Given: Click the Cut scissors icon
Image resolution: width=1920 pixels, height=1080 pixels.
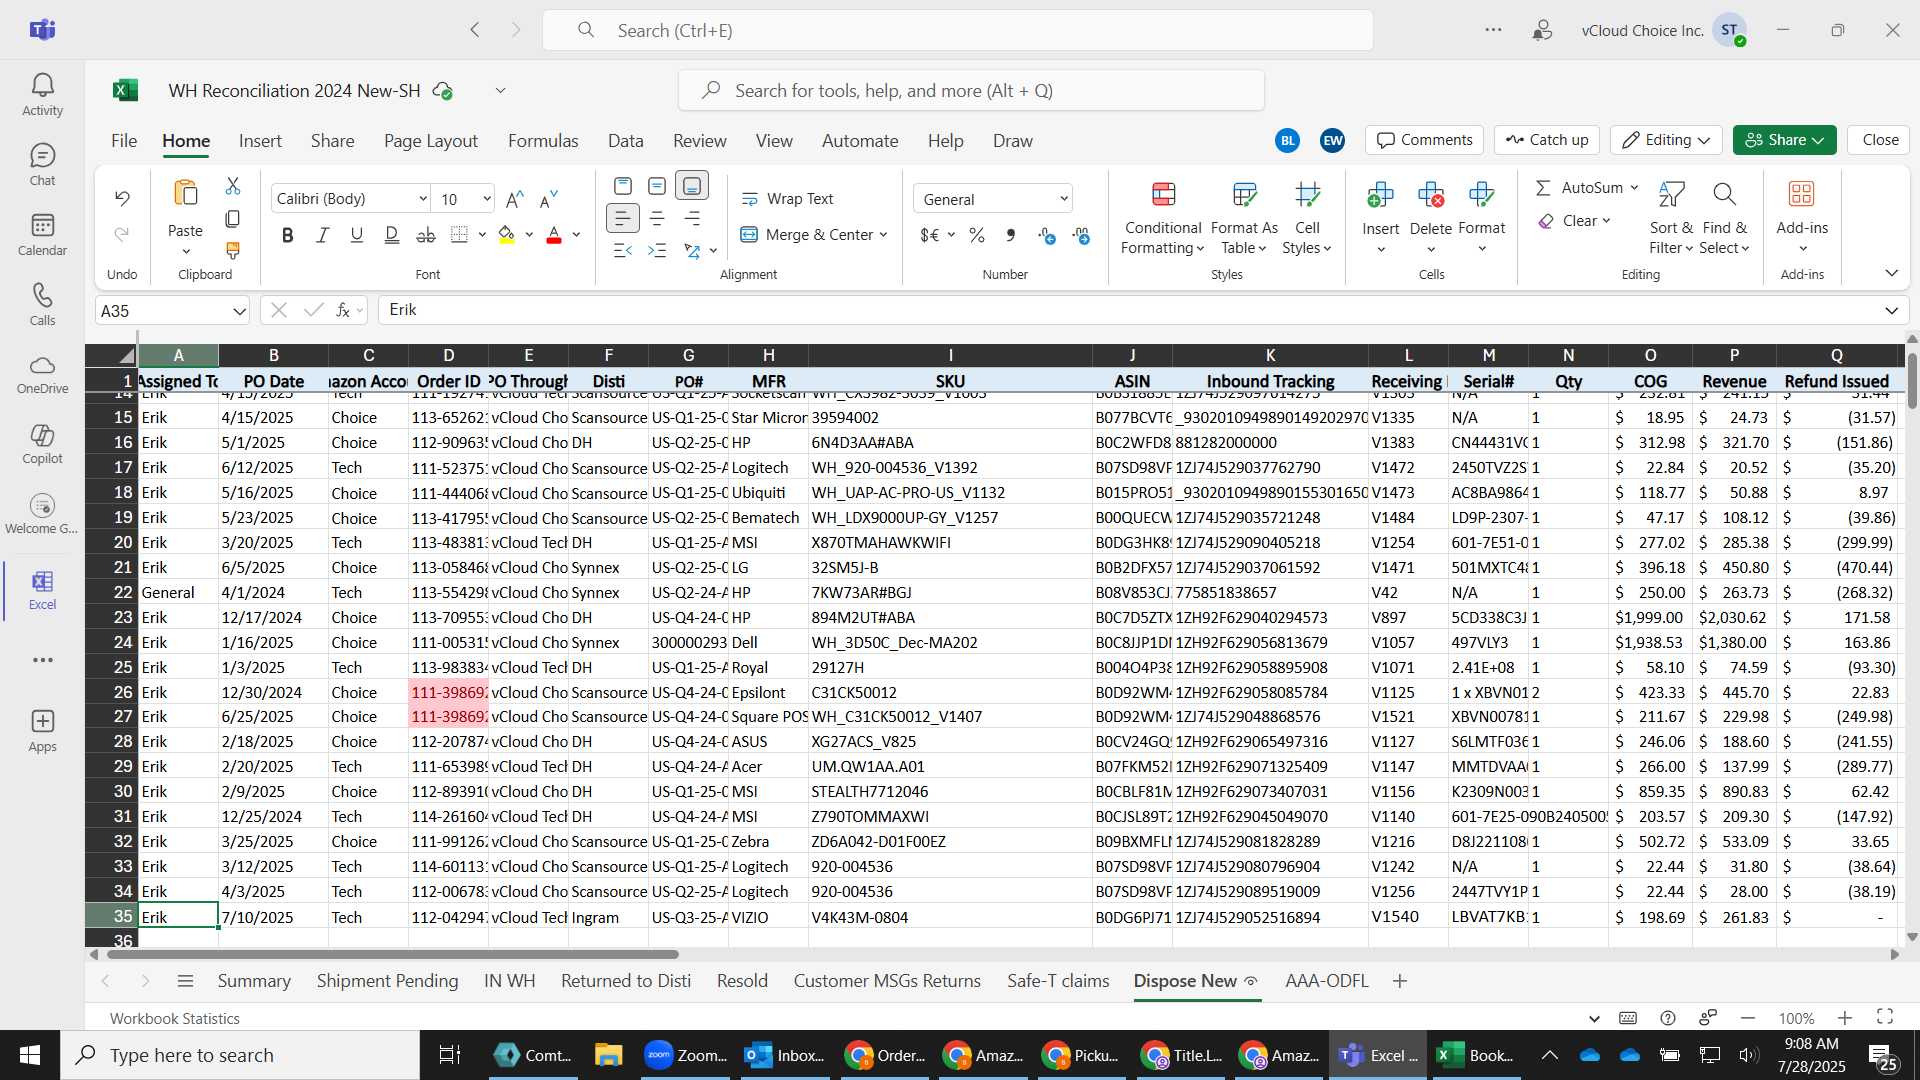Looking at the screenshot, I should click(233, 186).
